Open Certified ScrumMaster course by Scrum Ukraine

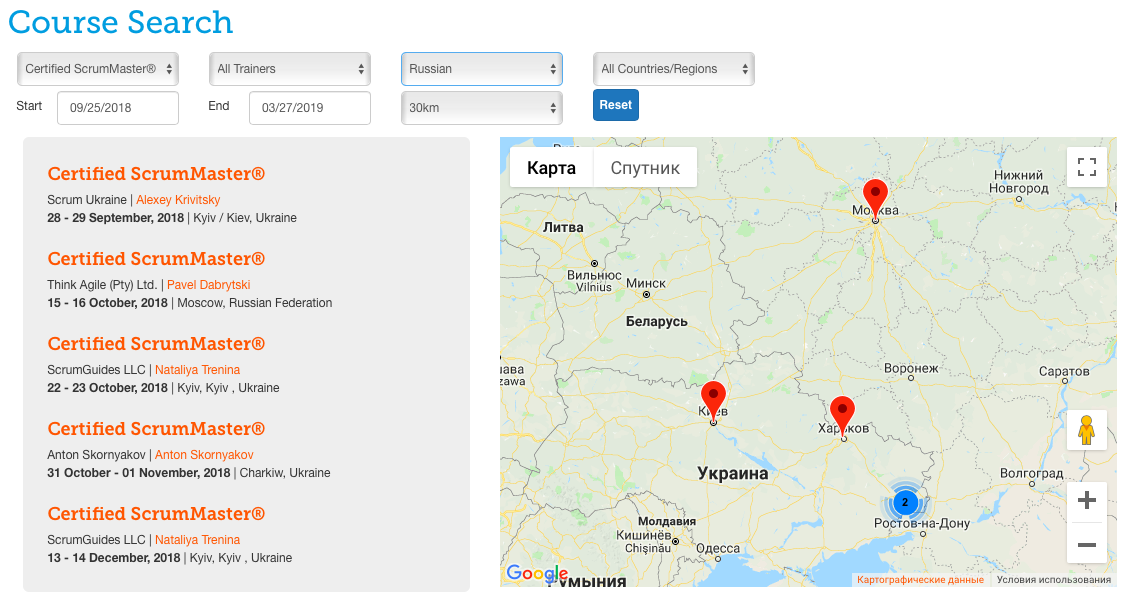[x=156, y=174]
